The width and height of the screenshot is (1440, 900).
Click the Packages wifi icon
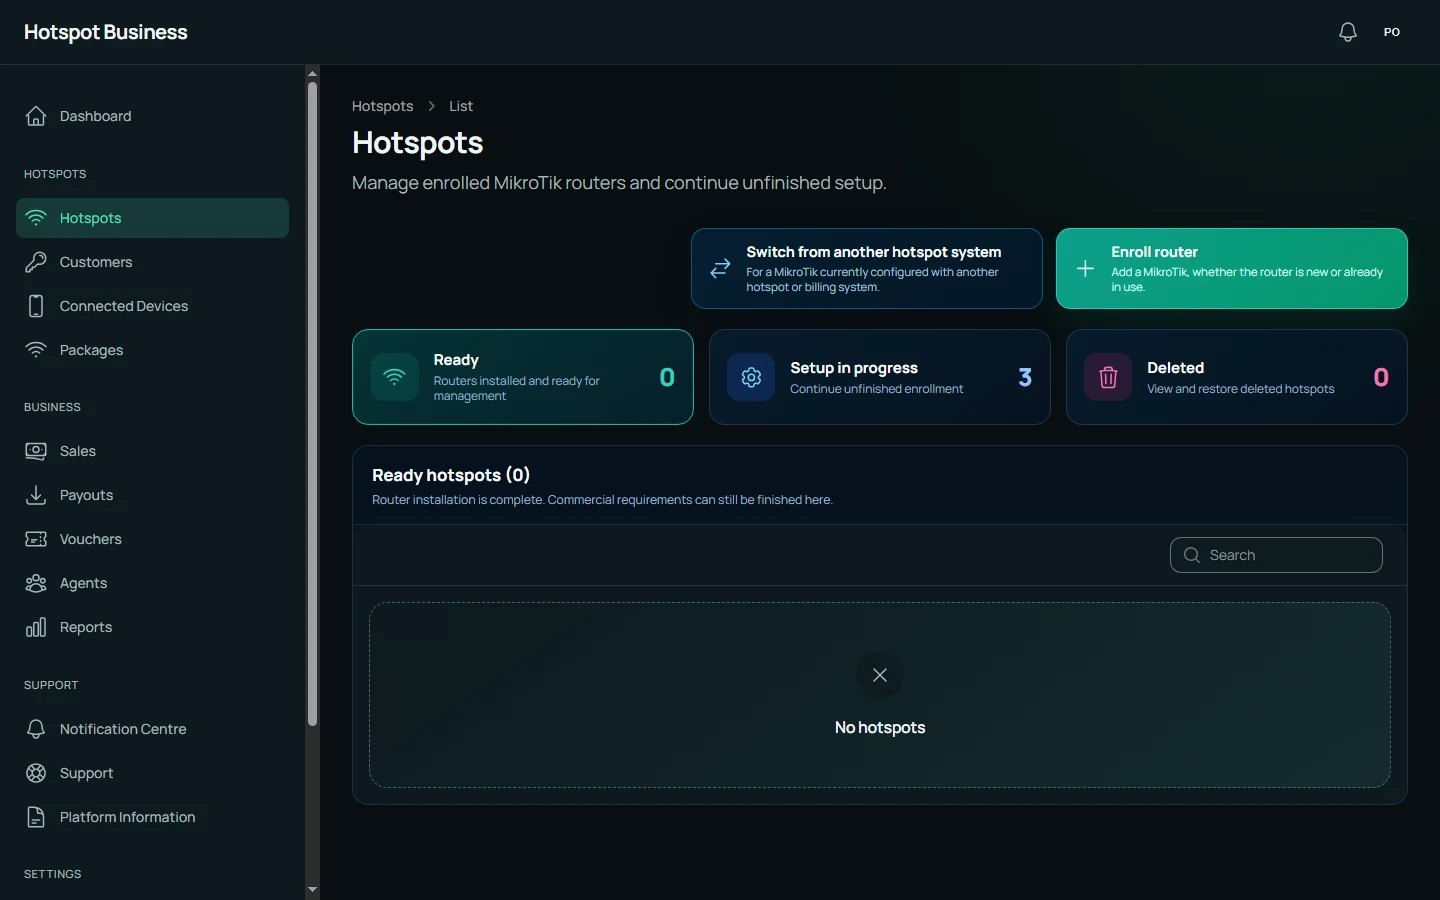(x=36, y=350)
